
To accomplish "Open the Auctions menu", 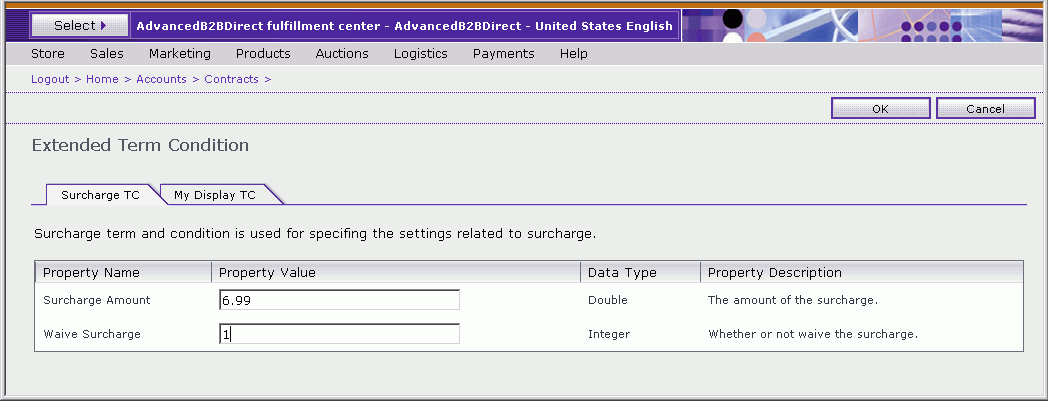I will [342, 54].
